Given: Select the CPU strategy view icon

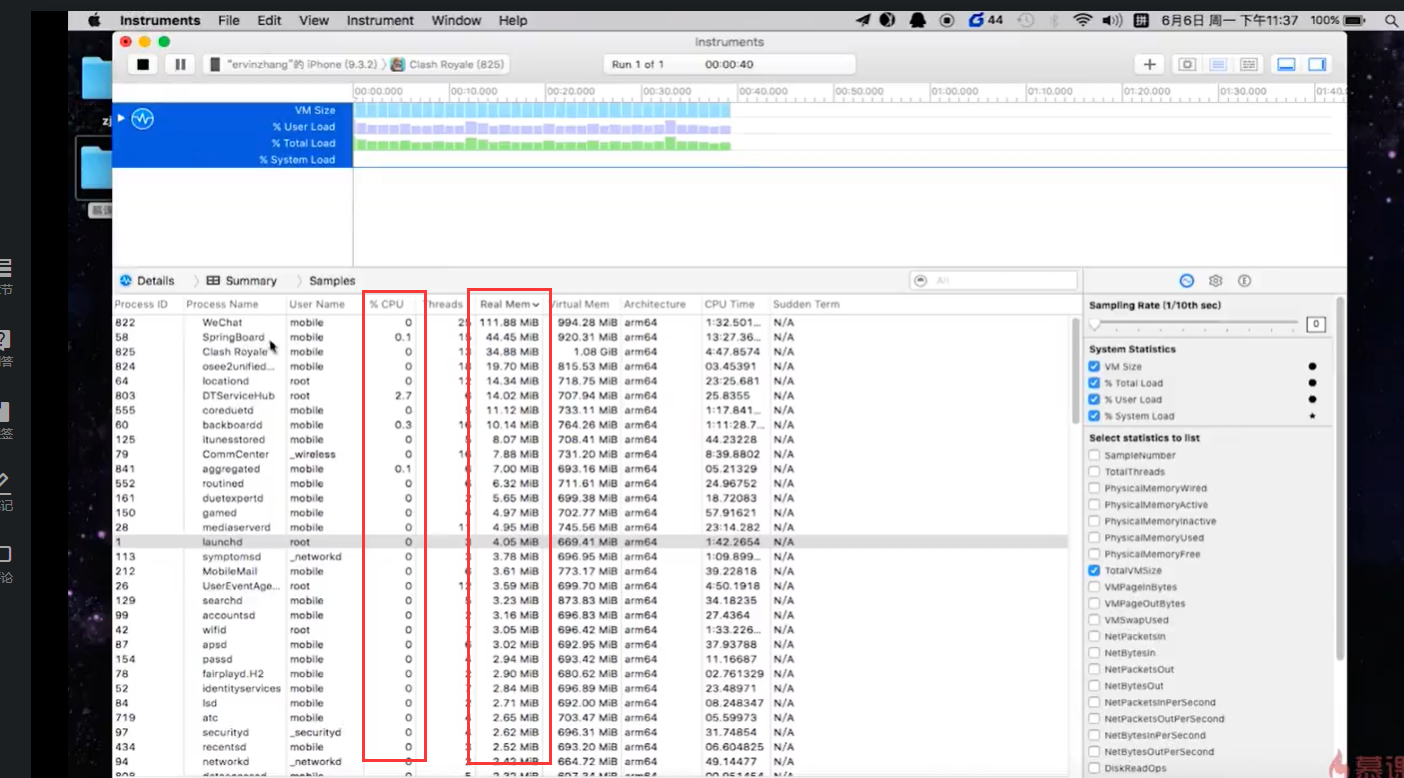Looking at the screenshot, I should tap(1187, 64).
